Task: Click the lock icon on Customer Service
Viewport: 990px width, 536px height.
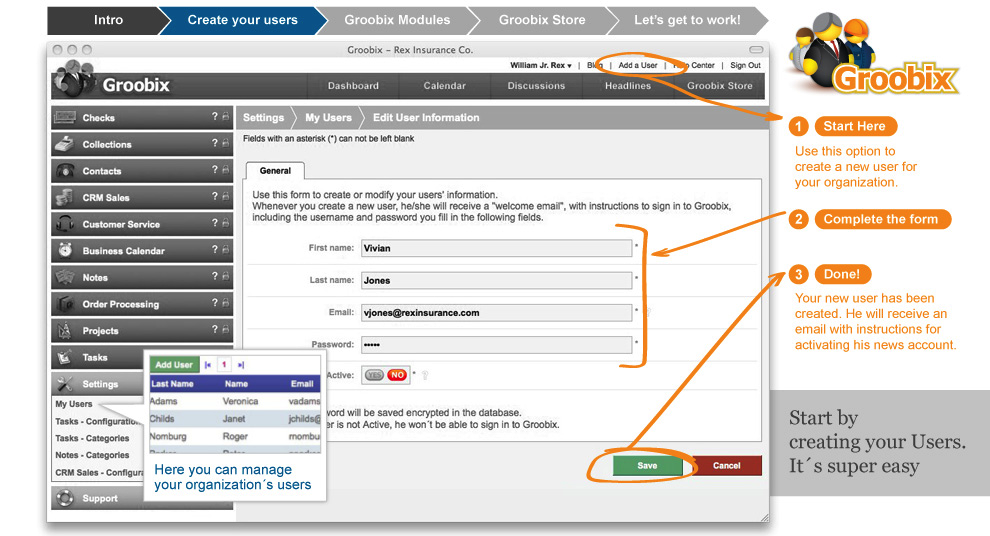Action: [225, 223]
